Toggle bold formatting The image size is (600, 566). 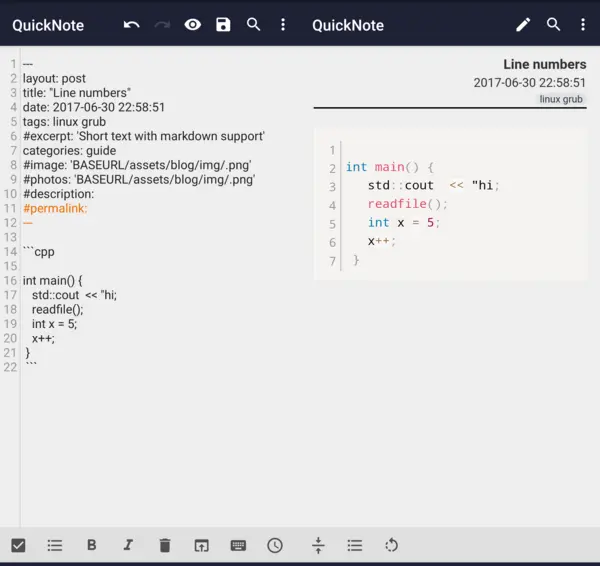tap(92, 545)
